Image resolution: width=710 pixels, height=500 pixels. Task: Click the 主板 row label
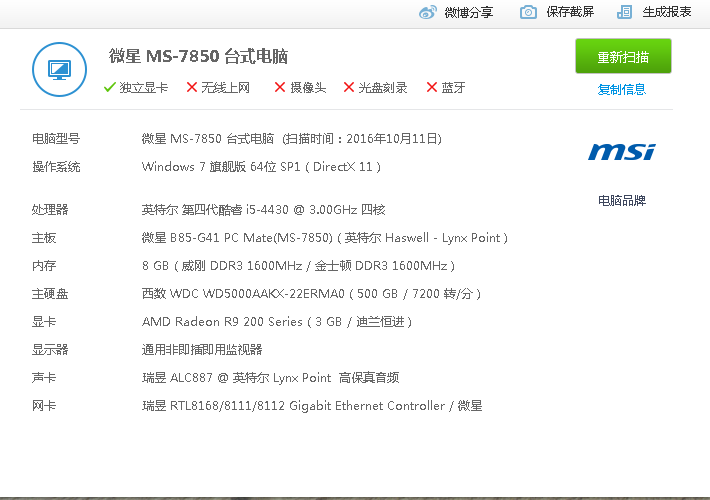[44, 238]
